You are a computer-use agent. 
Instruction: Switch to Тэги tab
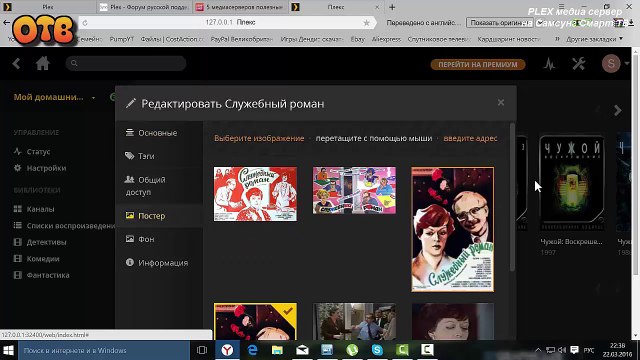pos(159,156)
